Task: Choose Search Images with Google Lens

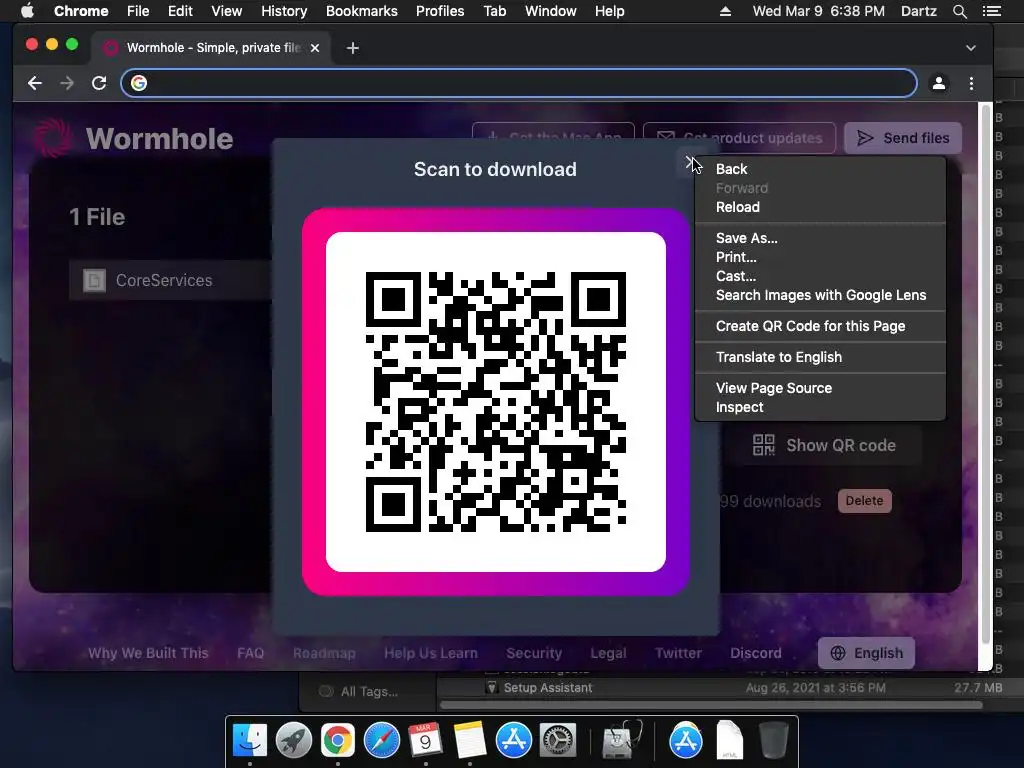Action: pos(820,295)
